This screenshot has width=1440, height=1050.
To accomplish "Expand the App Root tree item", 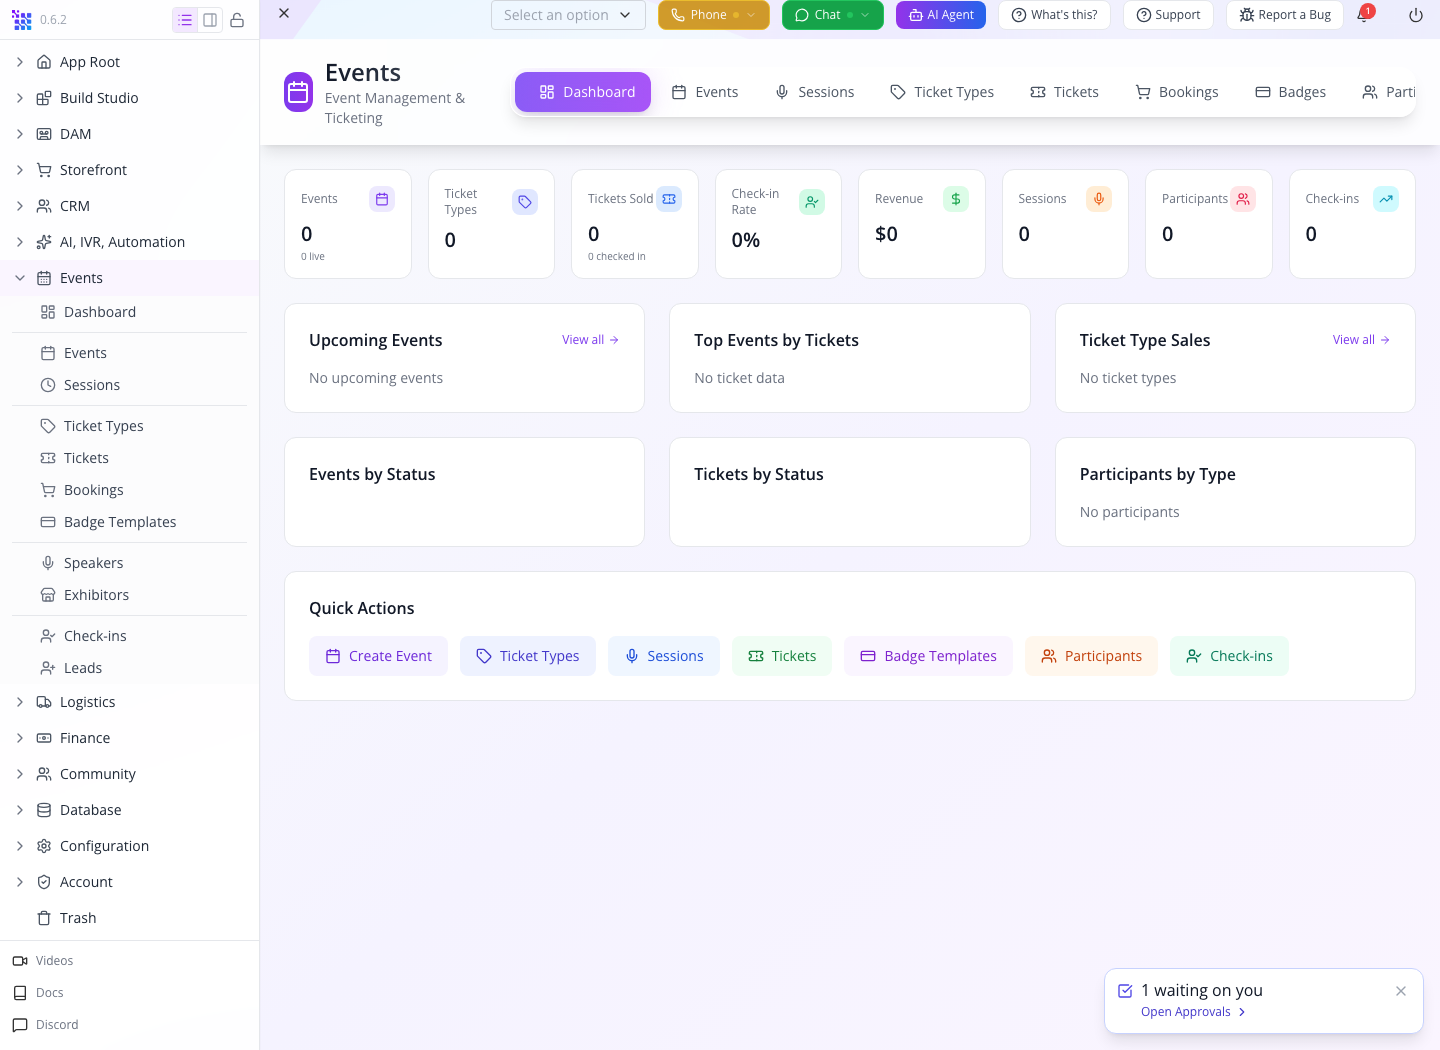I will [20, 62].
